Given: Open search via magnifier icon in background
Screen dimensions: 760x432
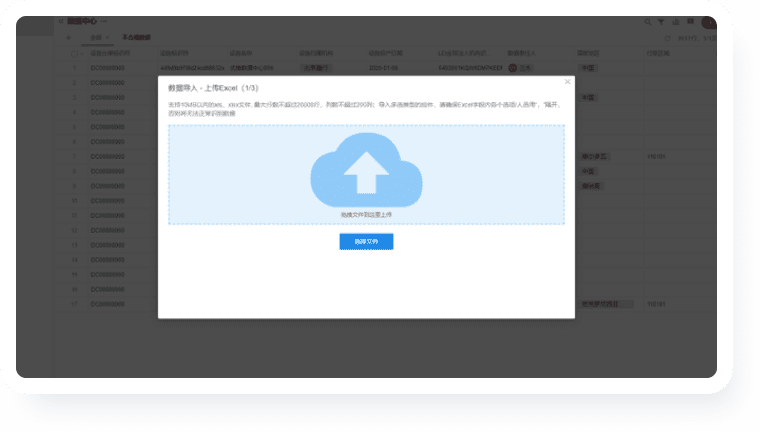Looking at the screenshot, I should click(x=648, y=22).
